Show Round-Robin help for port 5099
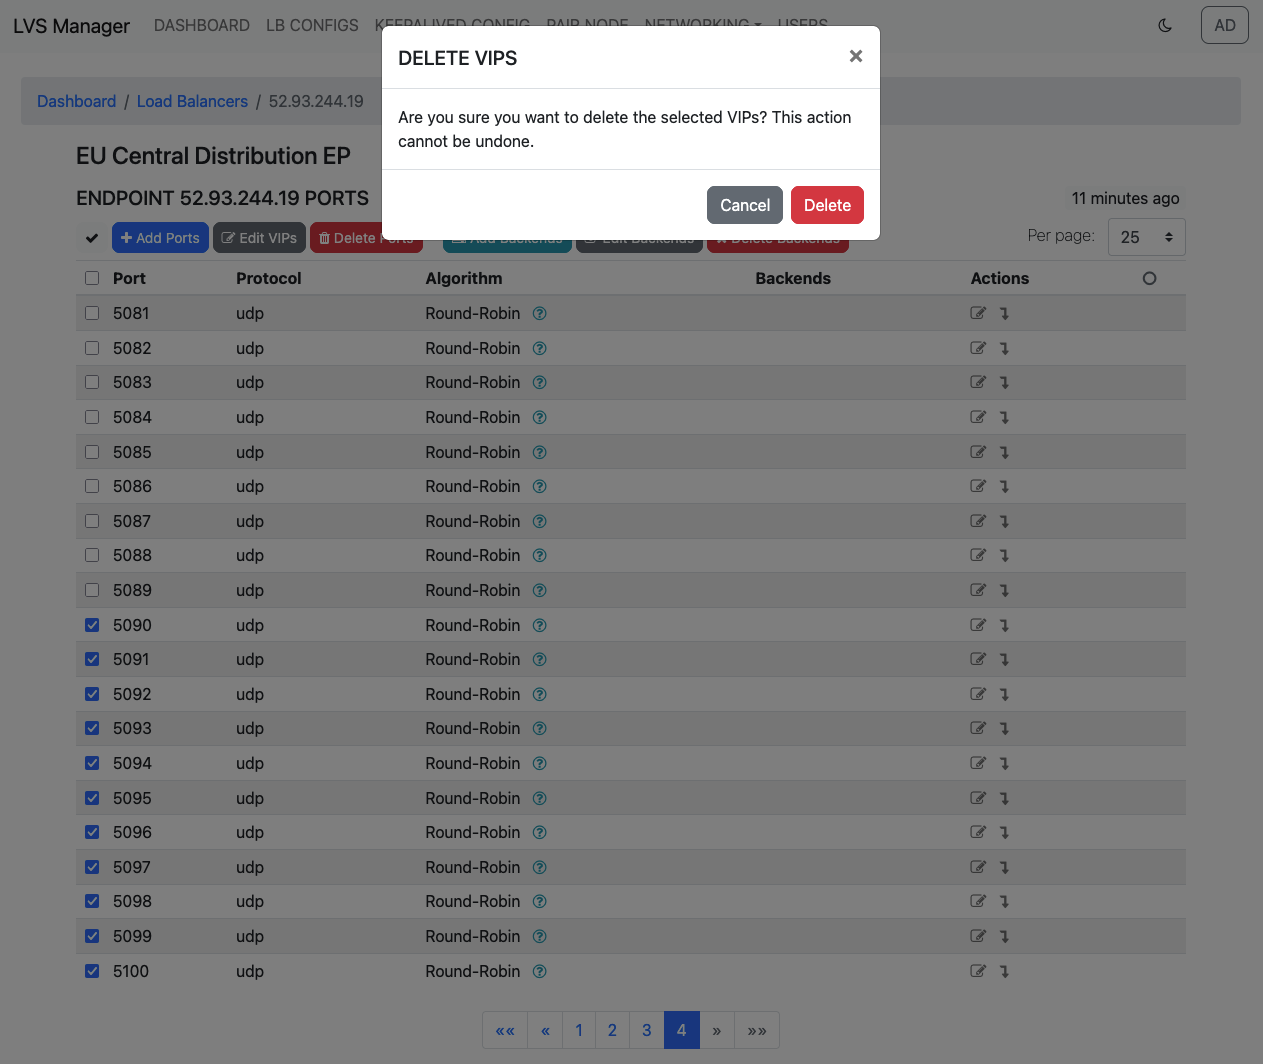1263x1064 pixels. pos(539,936)
